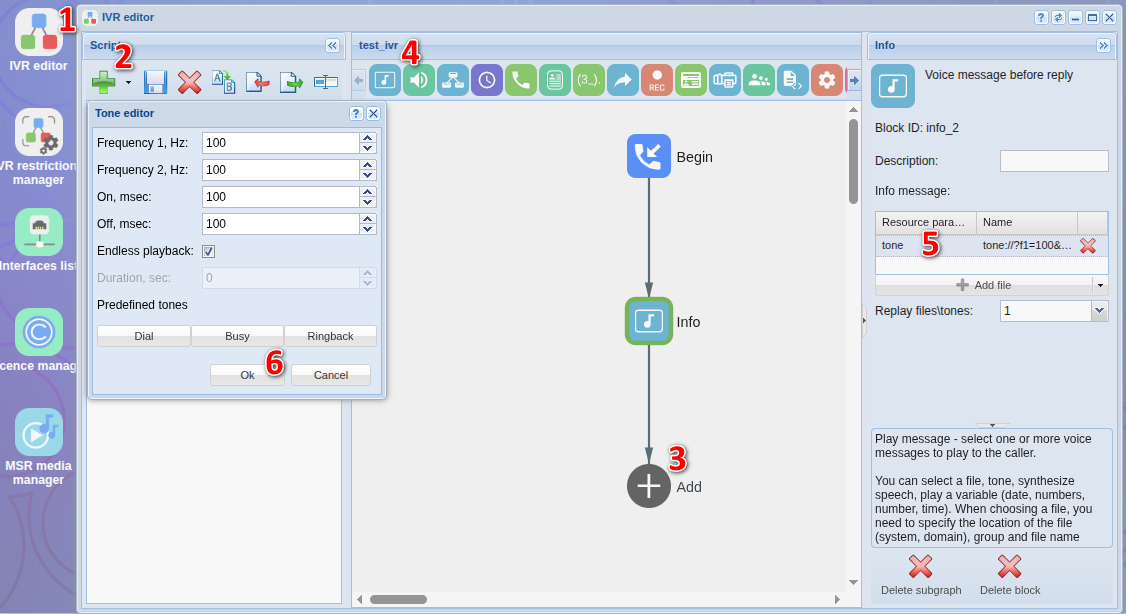
Task: Open MSR media manager desktop icon
Action: click(x=39, y=447)
